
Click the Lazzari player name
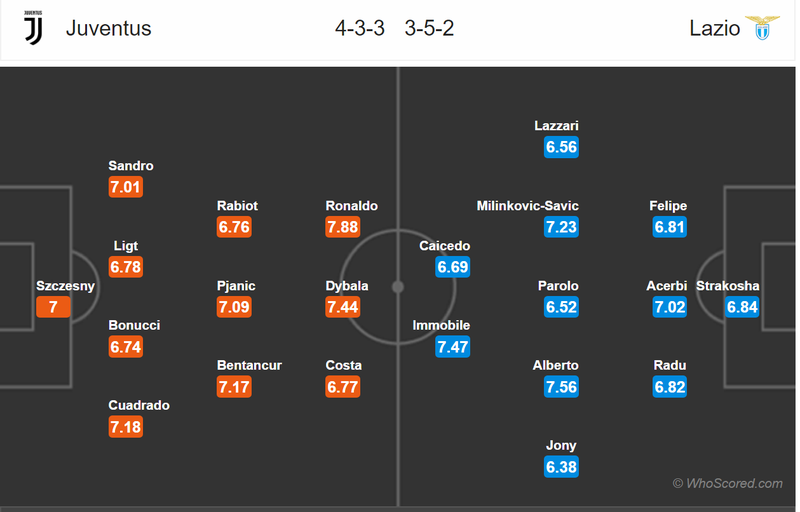point(556,126)
